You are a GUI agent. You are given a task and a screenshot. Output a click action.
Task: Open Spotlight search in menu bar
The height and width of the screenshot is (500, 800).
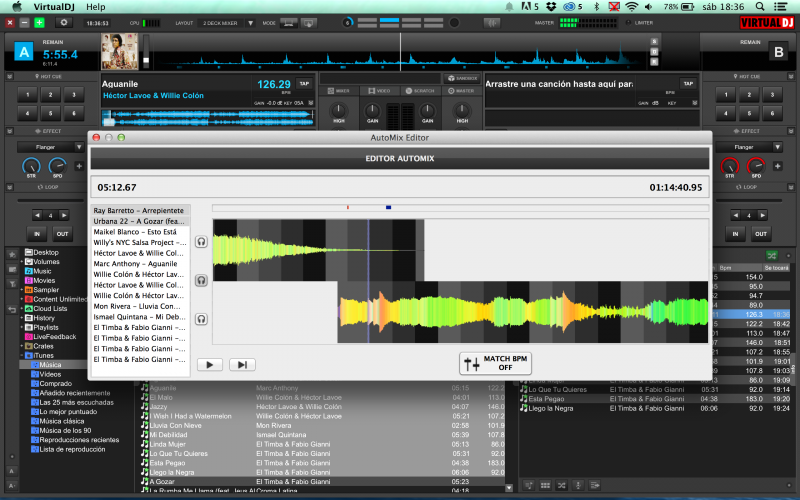tap(760, 7)
